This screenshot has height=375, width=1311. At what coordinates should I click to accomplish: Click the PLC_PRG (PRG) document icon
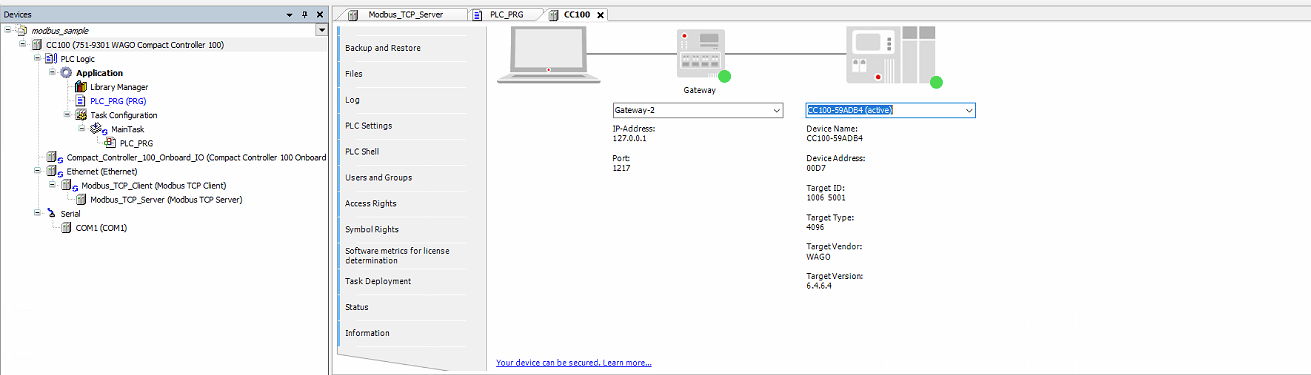(81, 101)
